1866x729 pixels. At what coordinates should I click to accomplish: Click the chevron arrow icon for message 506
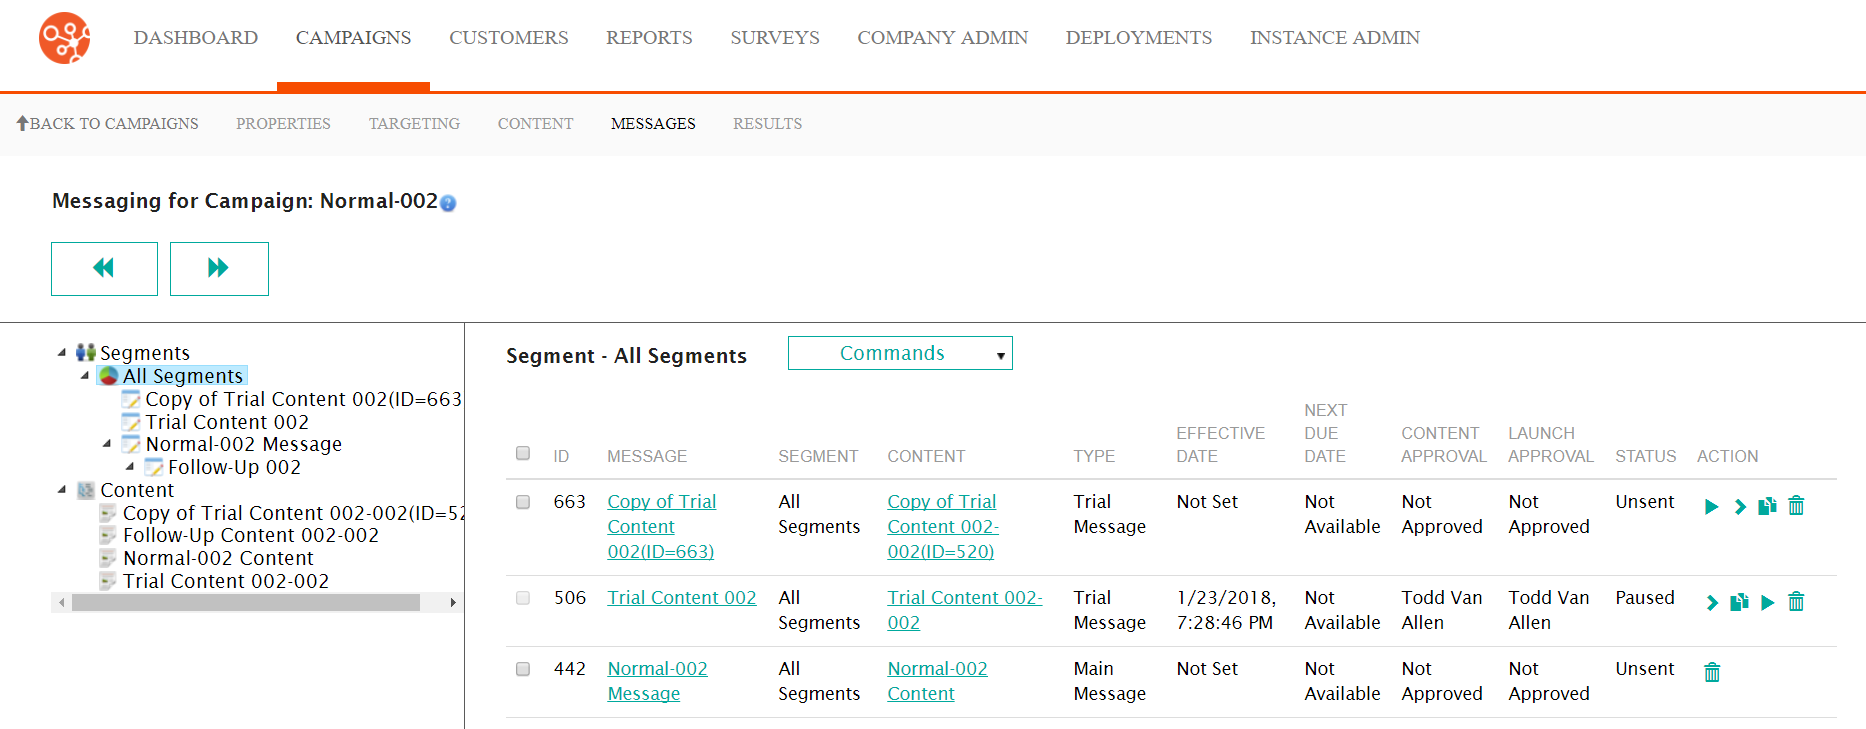(x=1712, y=603)
